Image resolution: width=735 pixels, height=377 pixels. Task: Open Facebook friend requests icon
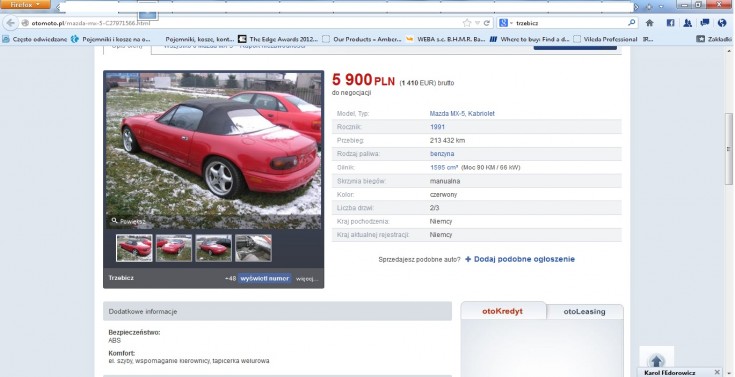tap(687, 23)
